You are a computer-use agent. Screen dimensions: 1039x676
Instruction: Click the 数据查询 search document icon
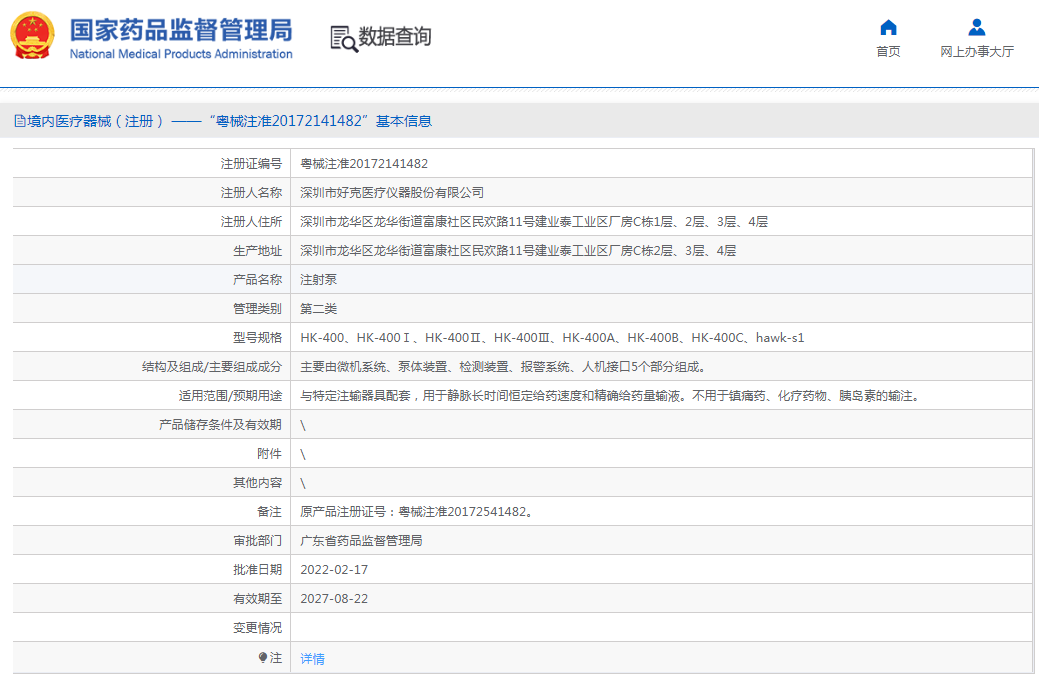click(x=344, y=38)
